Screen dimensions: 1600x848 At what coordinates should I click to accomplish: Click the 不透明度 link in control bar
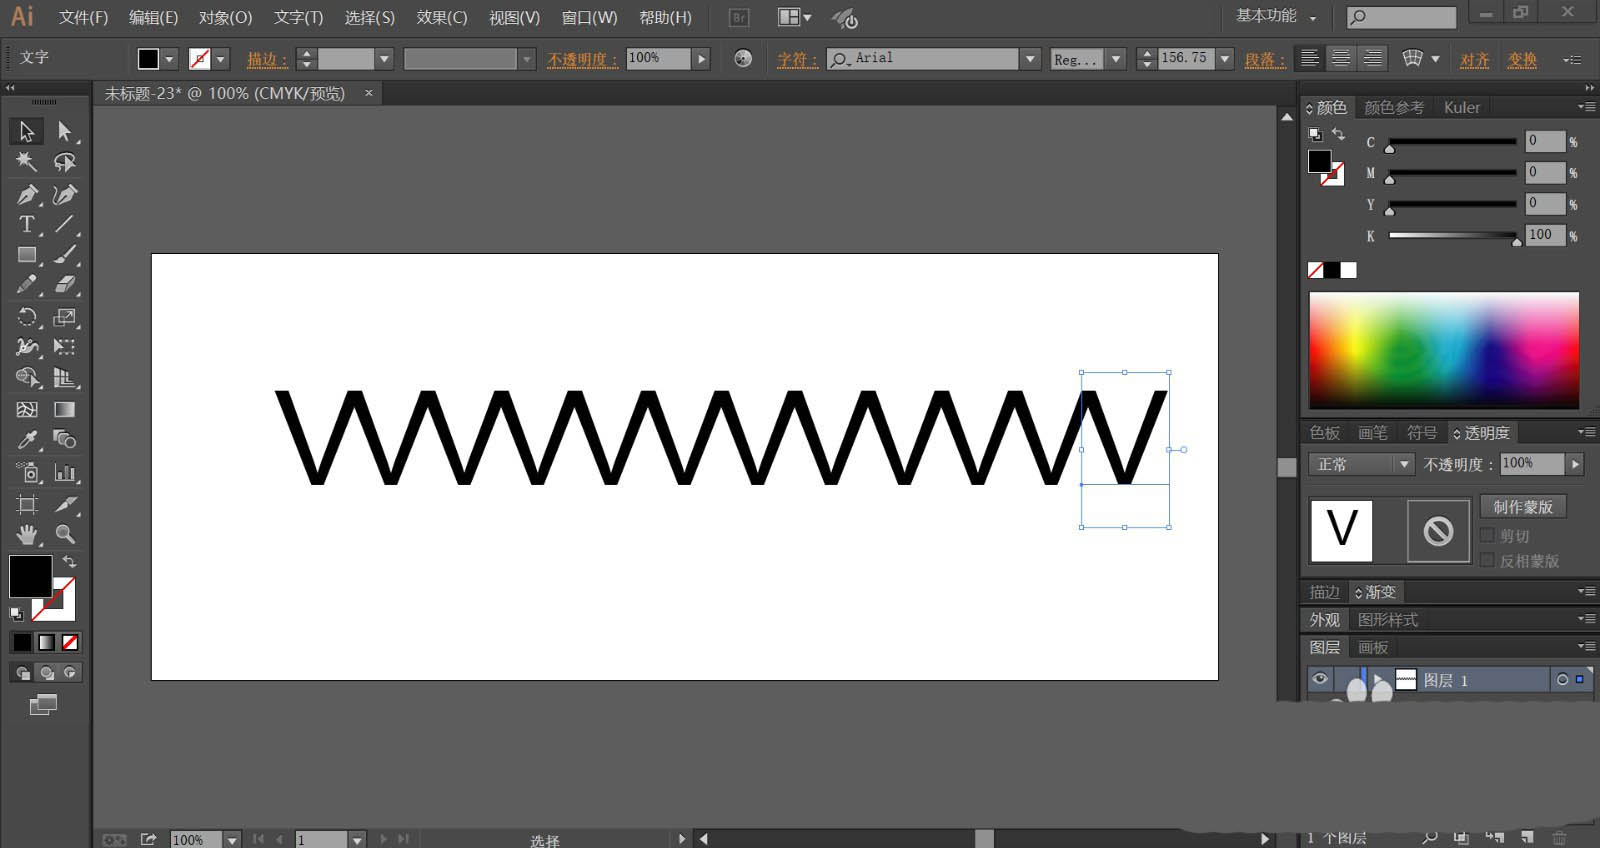click(x=582, y=59)
